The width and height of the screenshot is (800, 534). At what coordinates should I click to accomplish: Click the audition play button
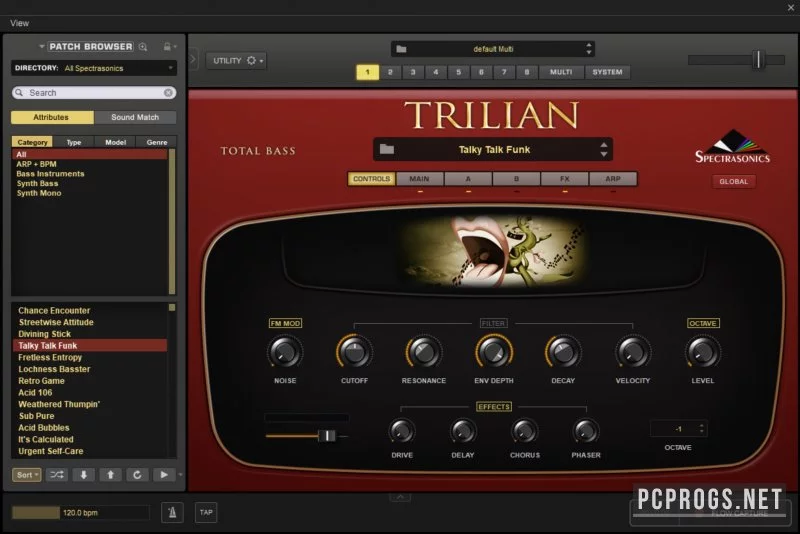click(164, 475)
